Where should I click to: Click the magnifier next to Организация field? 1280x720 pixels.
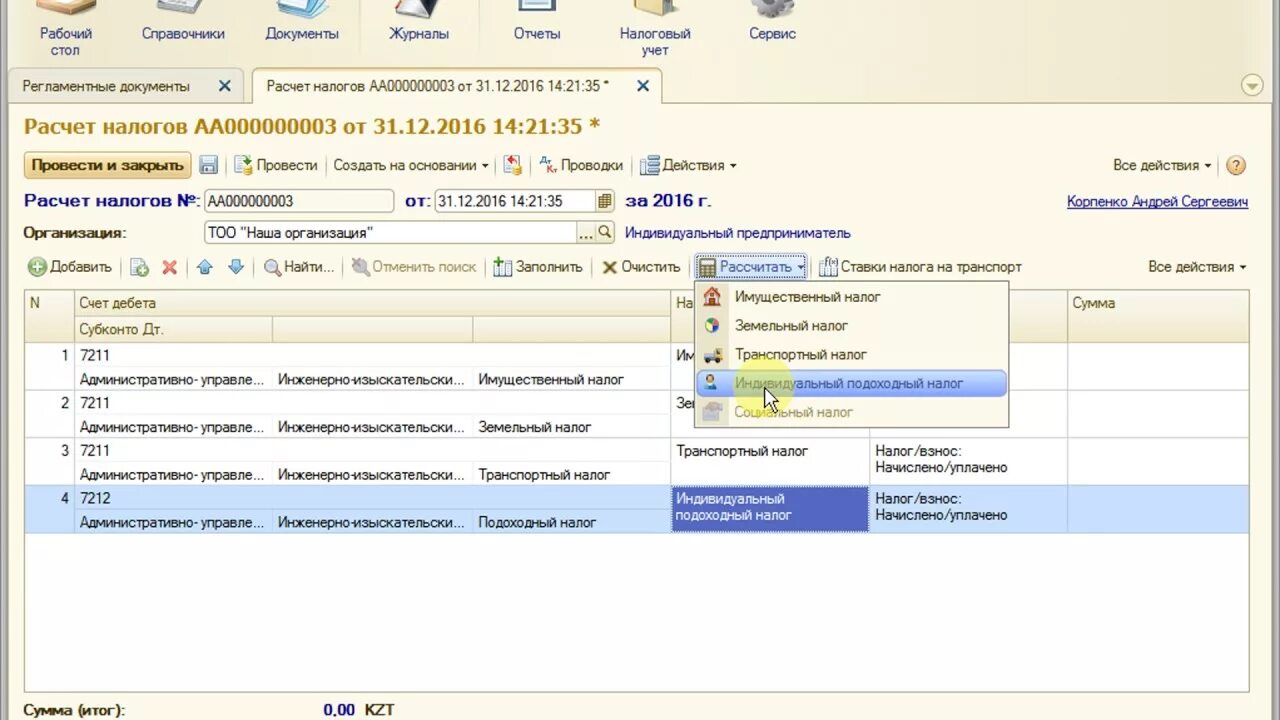[604, 233]
